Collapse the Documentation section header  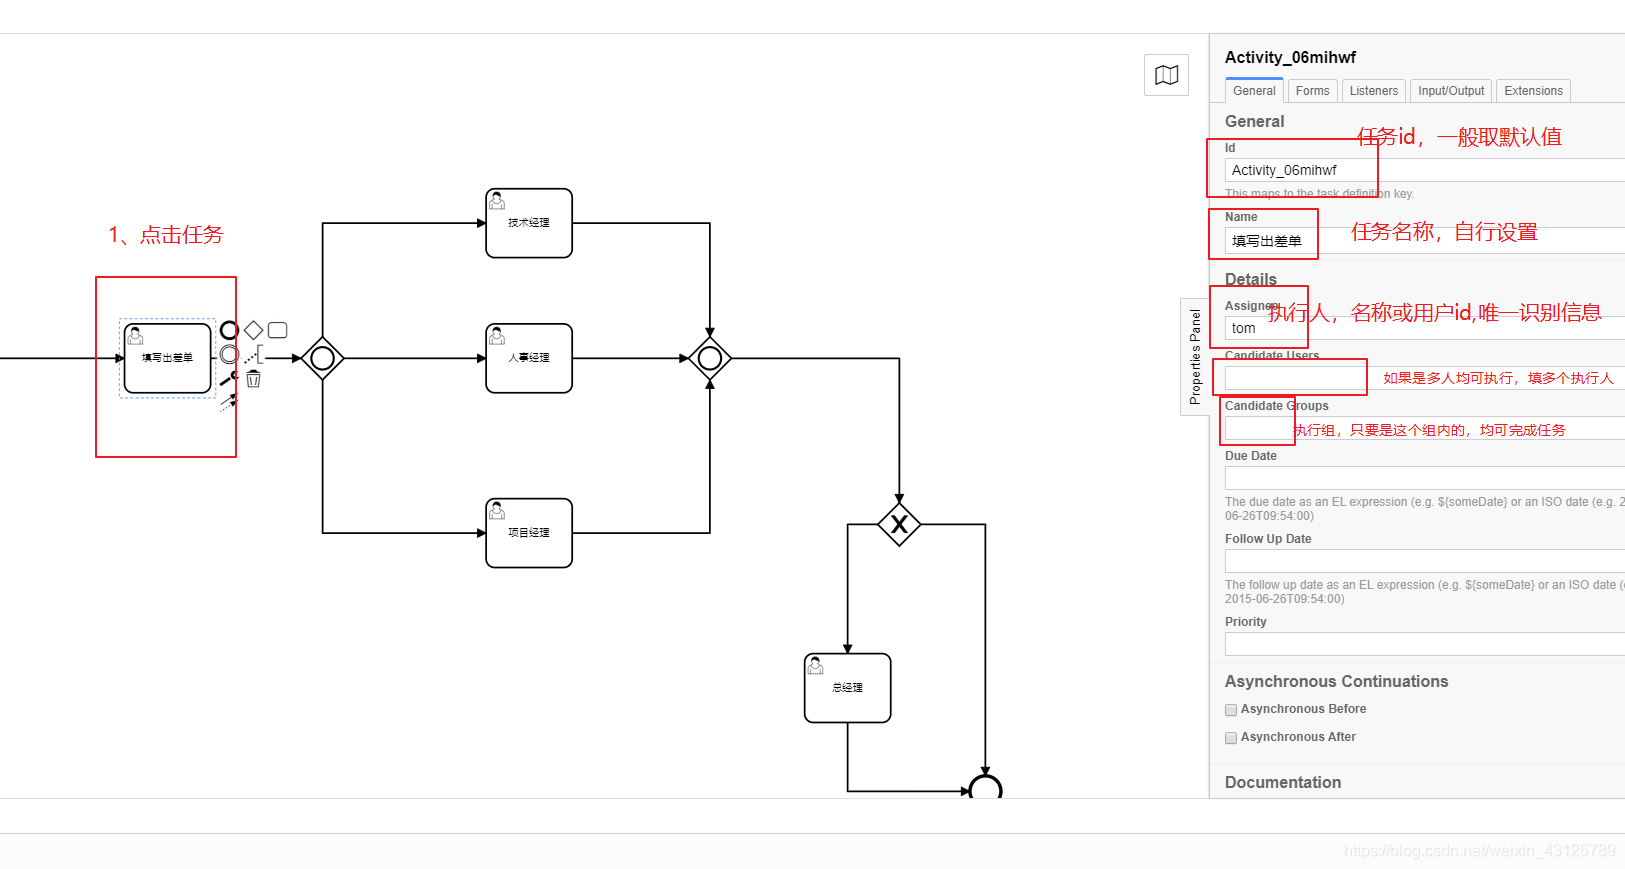1283,782
